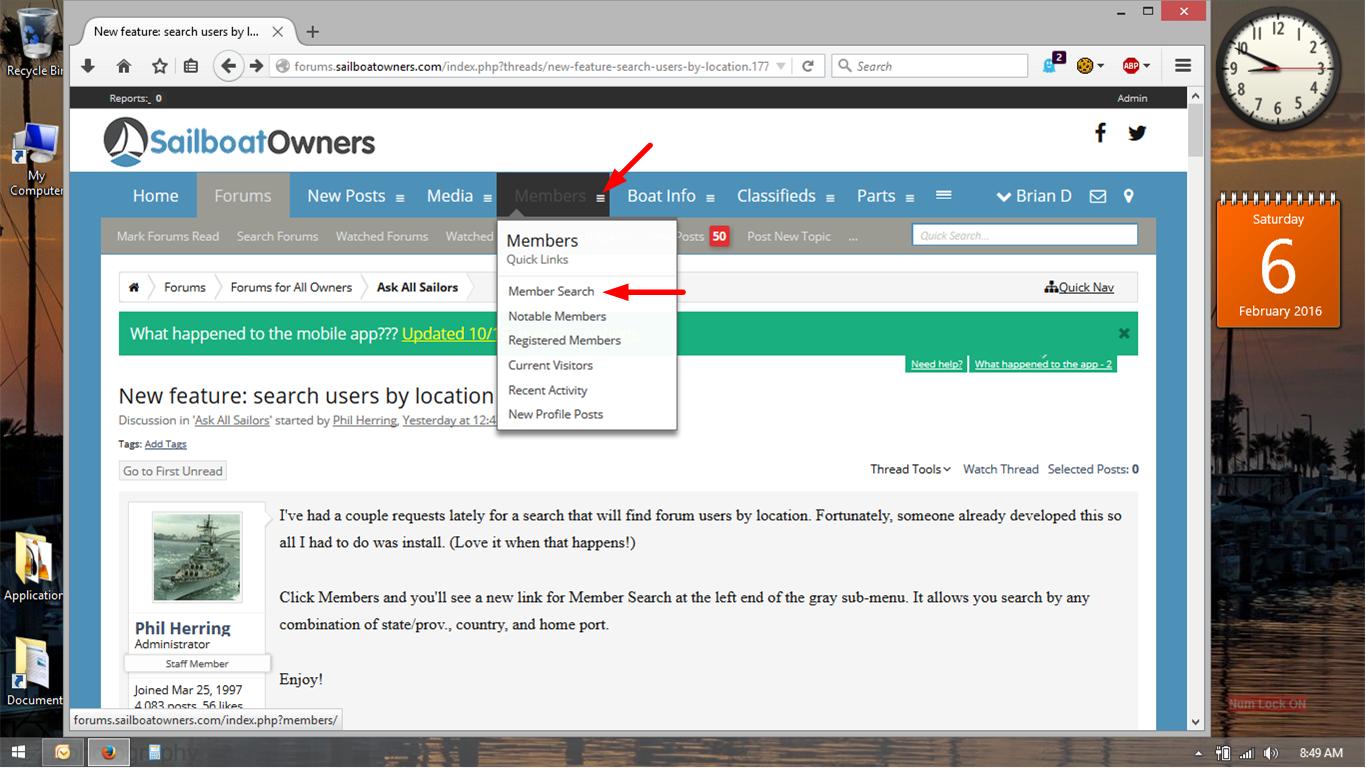1366x768 pixels.
Task: Open AdBlock Plus extension icon
Action: [1131, 66]
